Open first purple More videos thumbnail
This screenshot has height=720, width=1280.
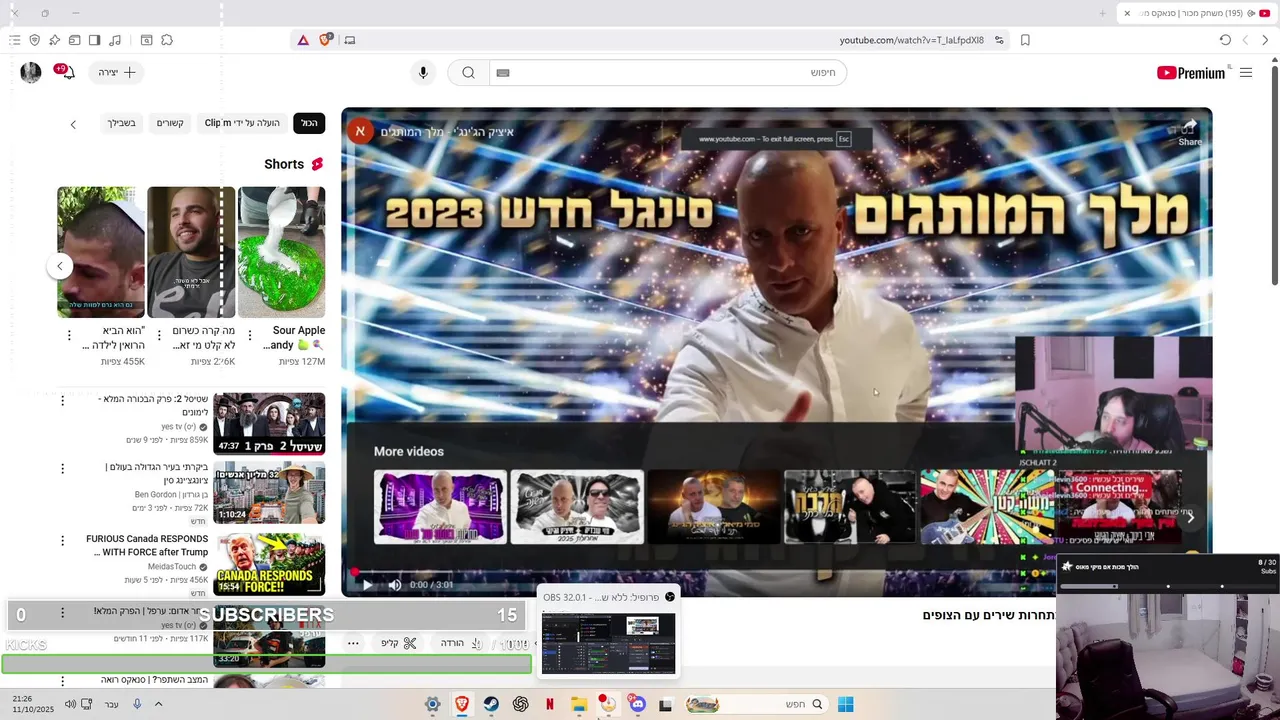pos(440,507)
